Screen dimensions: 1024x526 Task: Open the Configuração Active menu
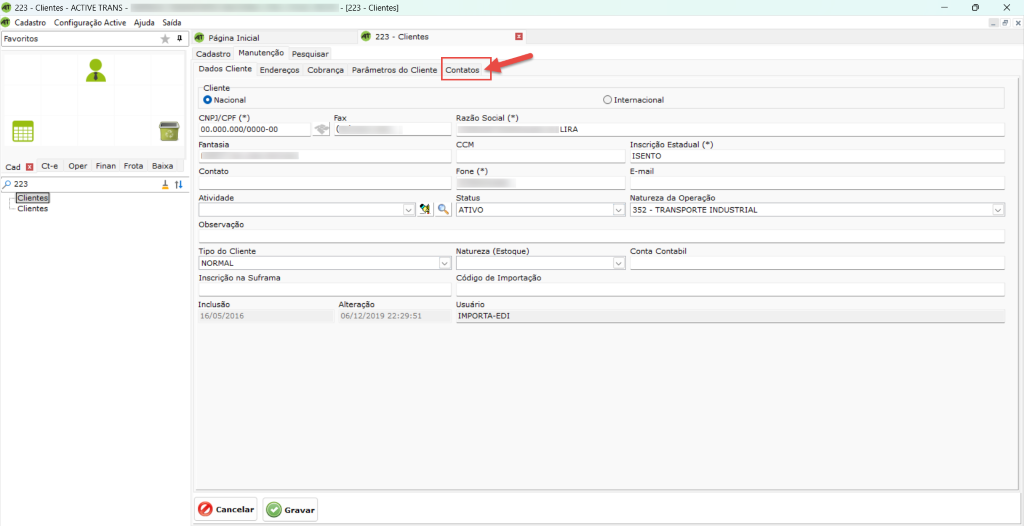coord(90,22)
